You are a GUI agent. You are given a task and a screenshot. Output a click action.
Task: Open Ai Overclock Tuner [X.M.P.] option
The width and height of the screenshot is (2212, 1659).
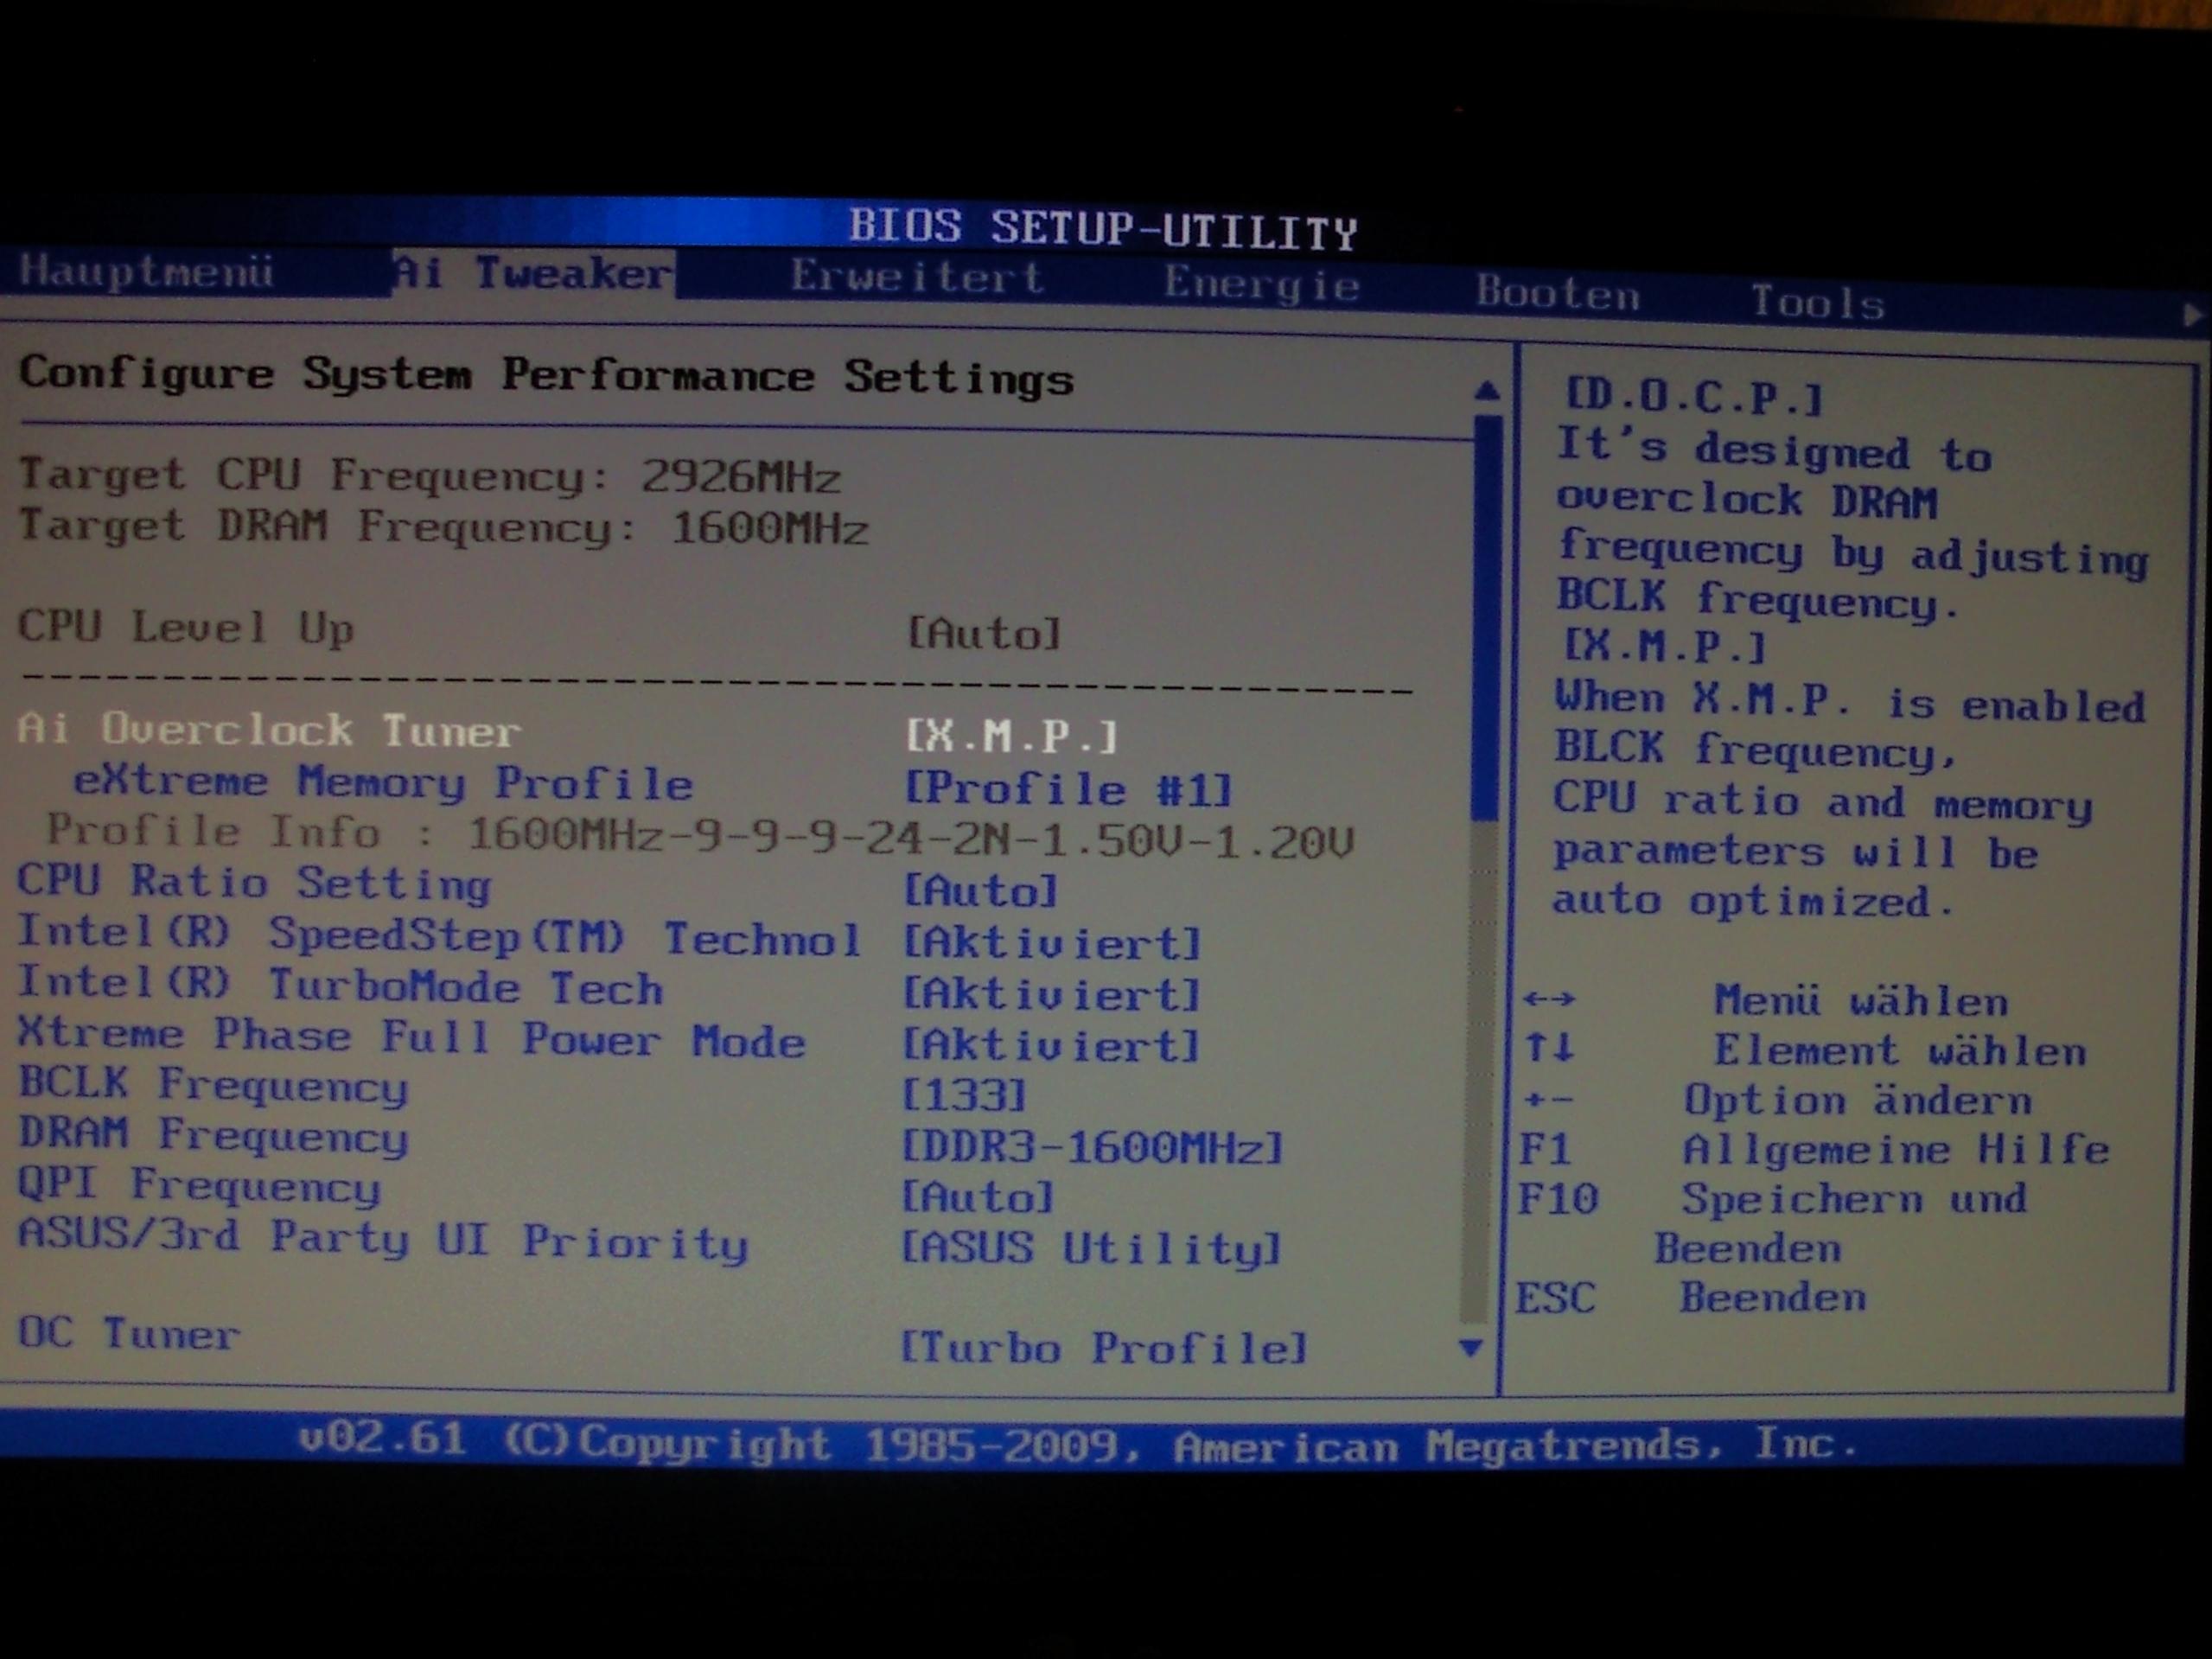1011,736
